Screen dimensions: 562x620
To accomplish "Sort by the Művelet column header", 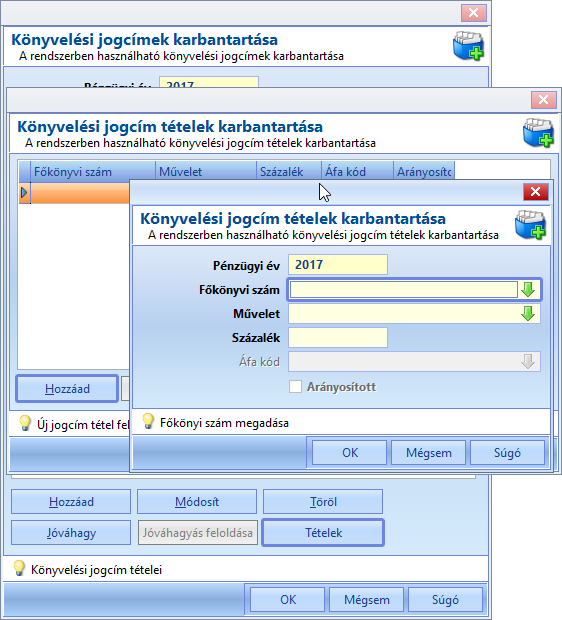I will pos(206,172).
